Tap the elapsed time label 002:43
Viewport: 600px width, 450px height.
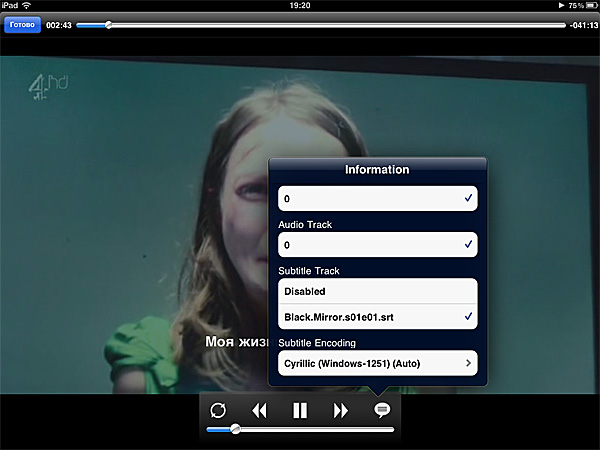click(59, 24)
